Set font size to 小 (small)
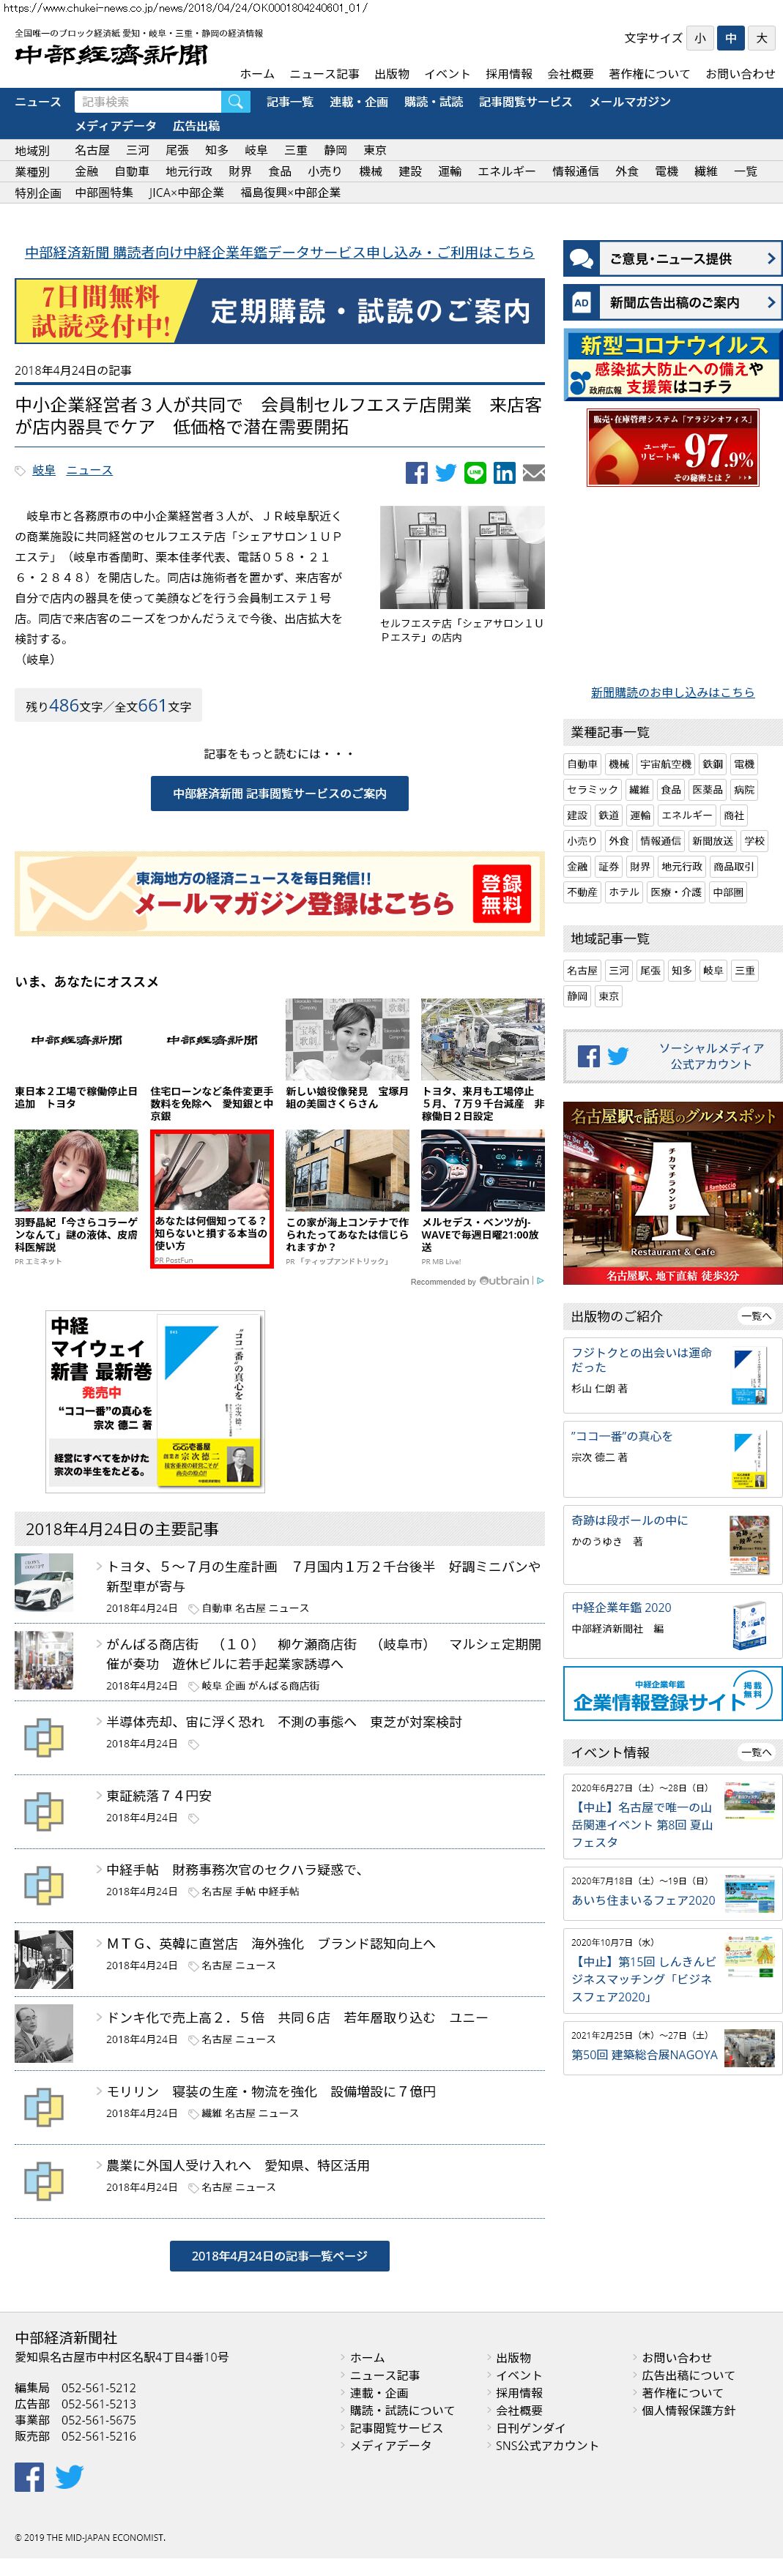Screen dimensions: 783x2576 pyautogui.click(x=700, y=38)
